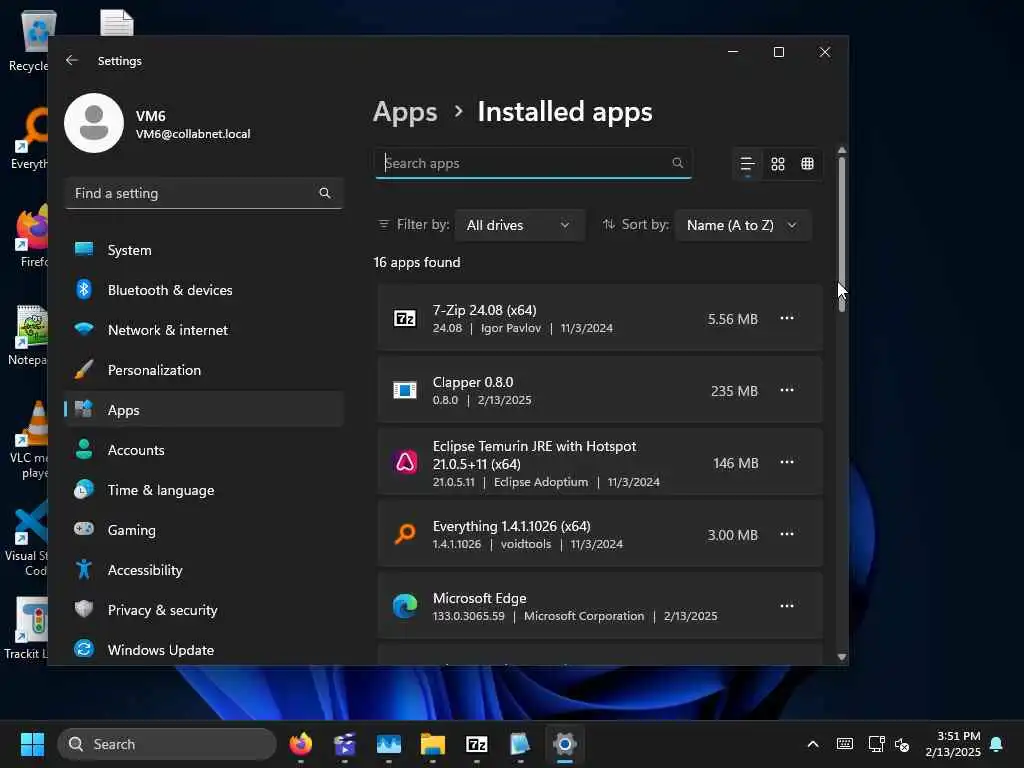The image size is (1024, 768).
Task: Open Bluetooth & devices settings
Action: coord(204,290)
